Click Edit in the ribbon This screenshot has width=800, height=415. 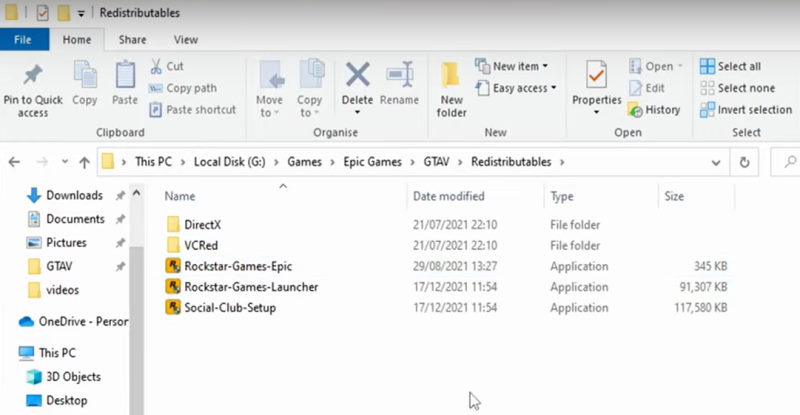pos(646,88)
